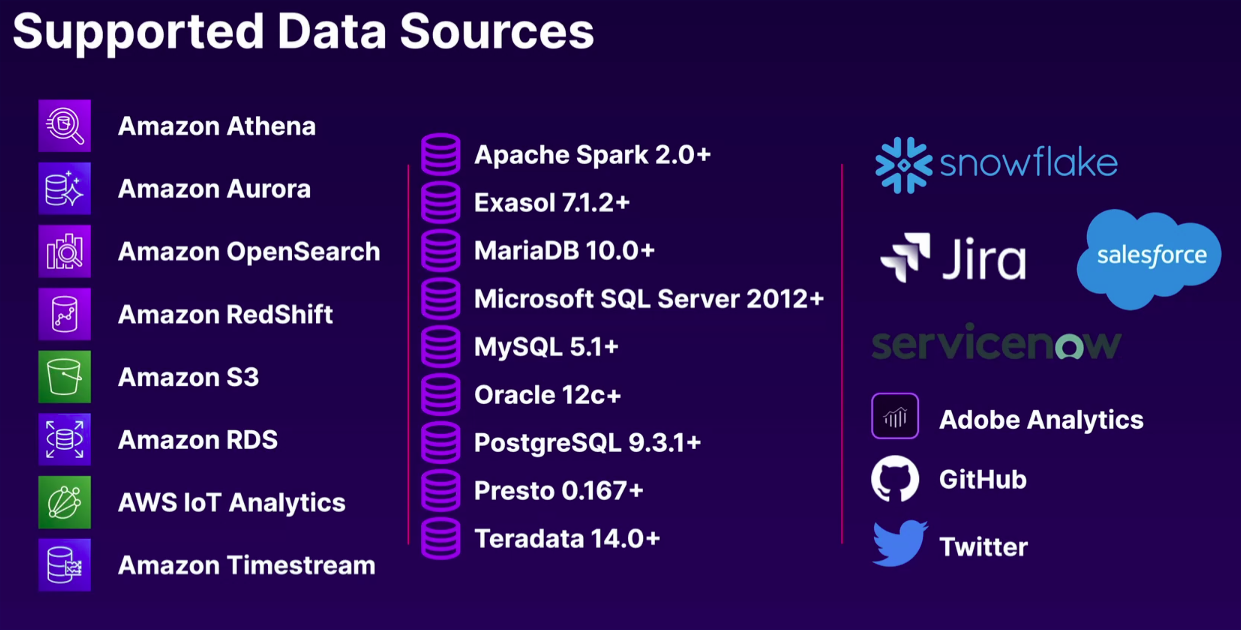Select the ServiceNow logo
Image resolution: width=1241 pixels, height=630 pixels.
(996, 344)
